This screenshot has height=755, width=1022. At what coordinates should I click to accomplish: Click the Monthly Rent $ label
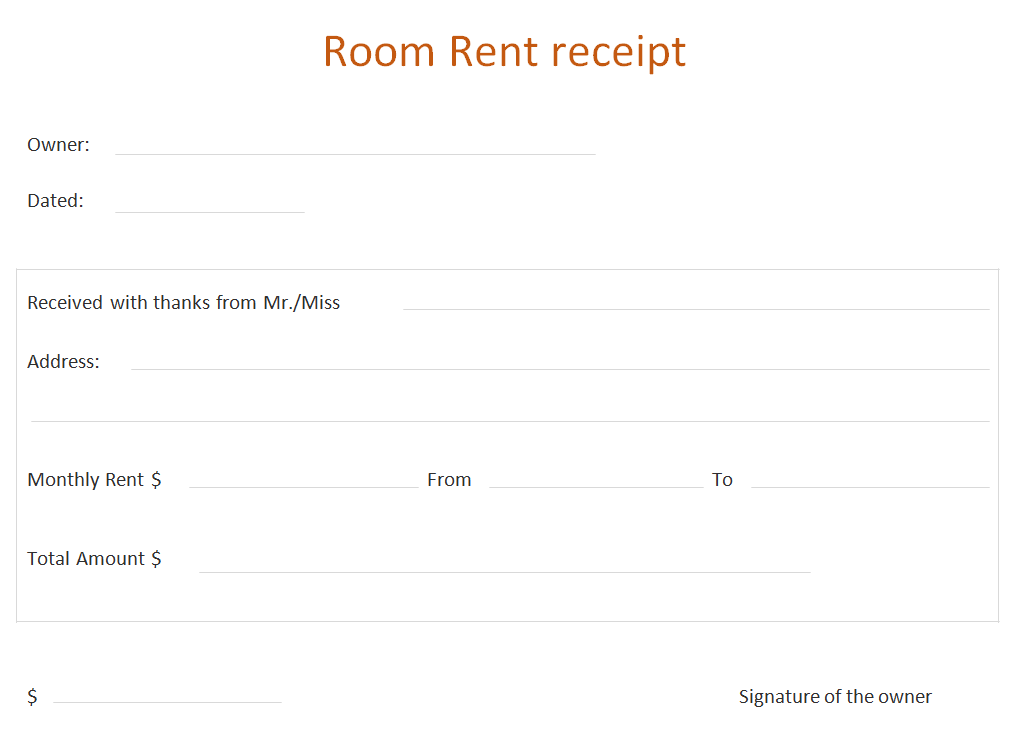[x=94, y=480]
